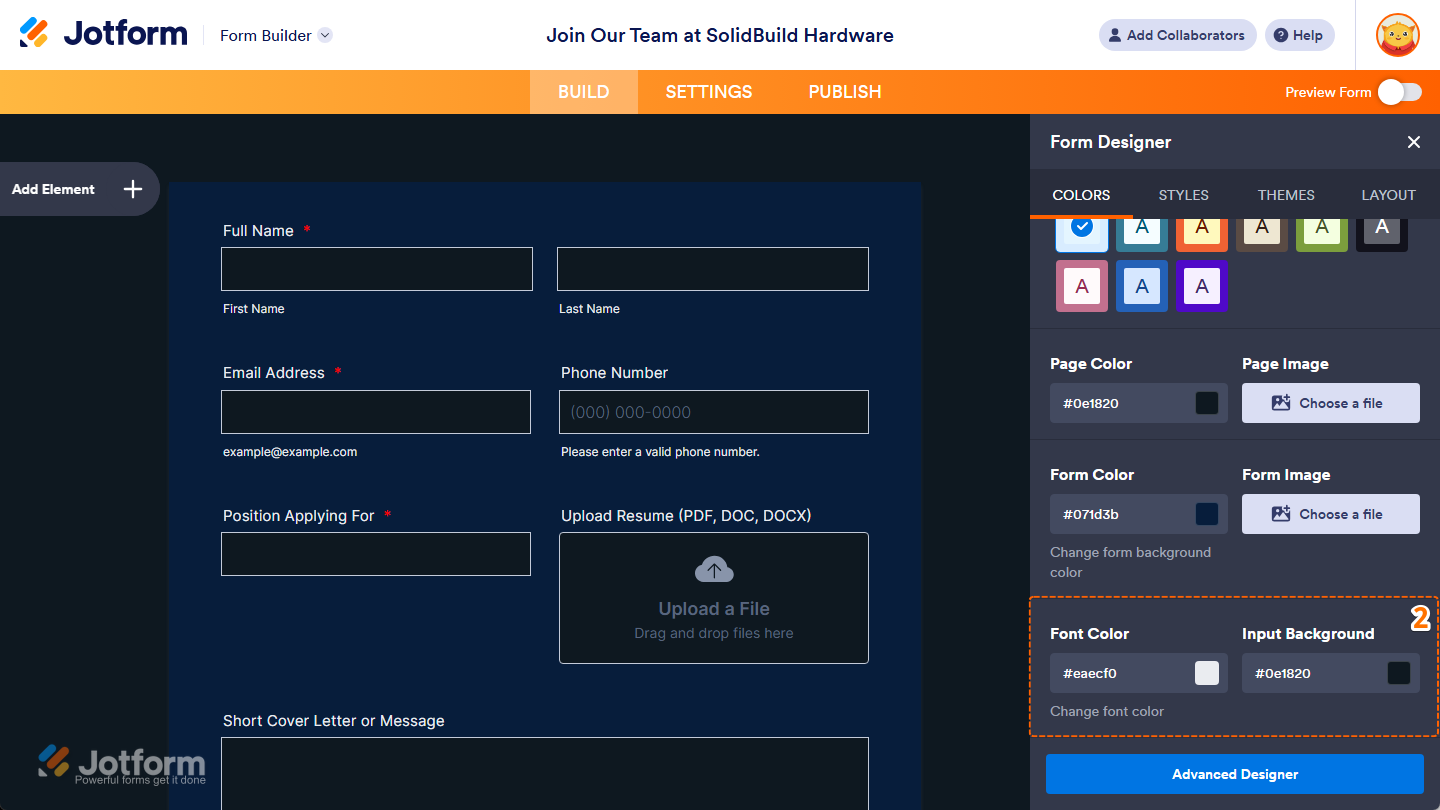Screen dimensions: 1440x810
Task: Select the STYLES tab in Form Designer
Action: 1184,195
